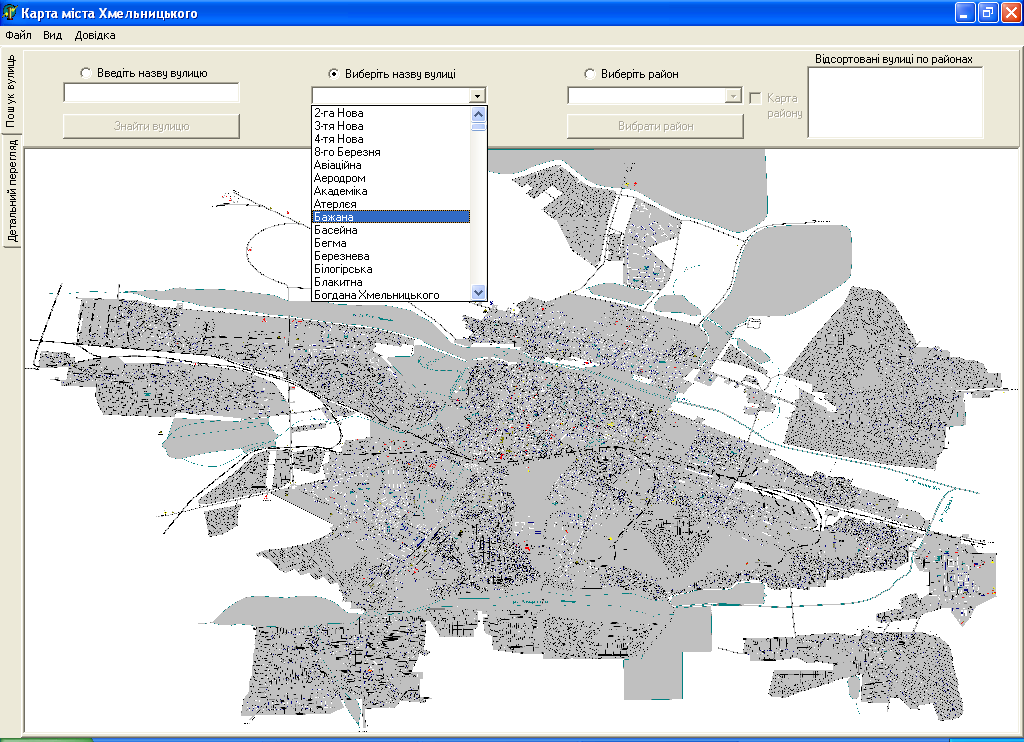1024x742 pixels.
Task: Collapse the street name dropdown arrow
Action: (x=478, y=96)
